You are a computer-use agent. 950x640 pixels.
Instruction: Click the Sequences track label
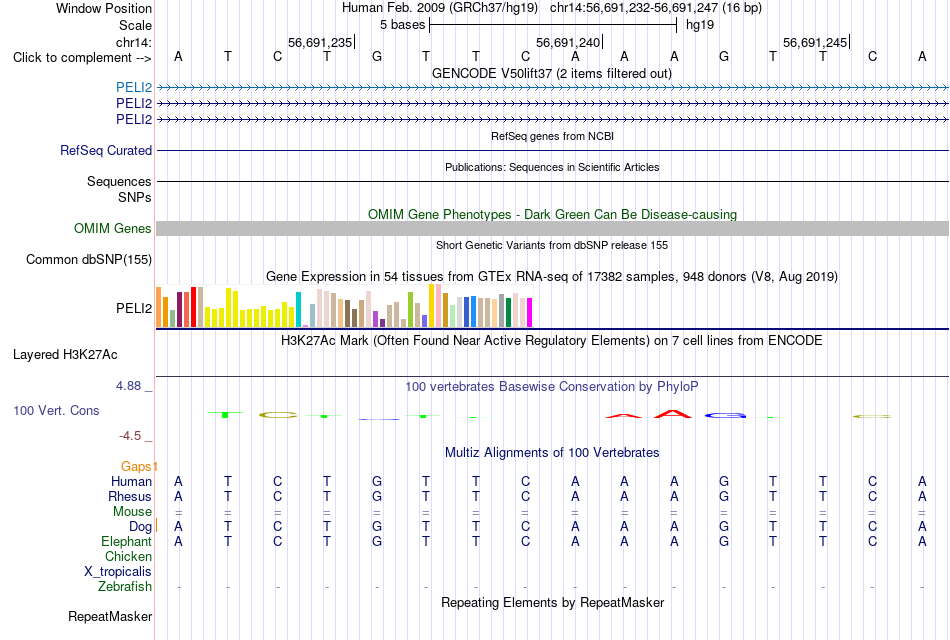coord(119,181)
